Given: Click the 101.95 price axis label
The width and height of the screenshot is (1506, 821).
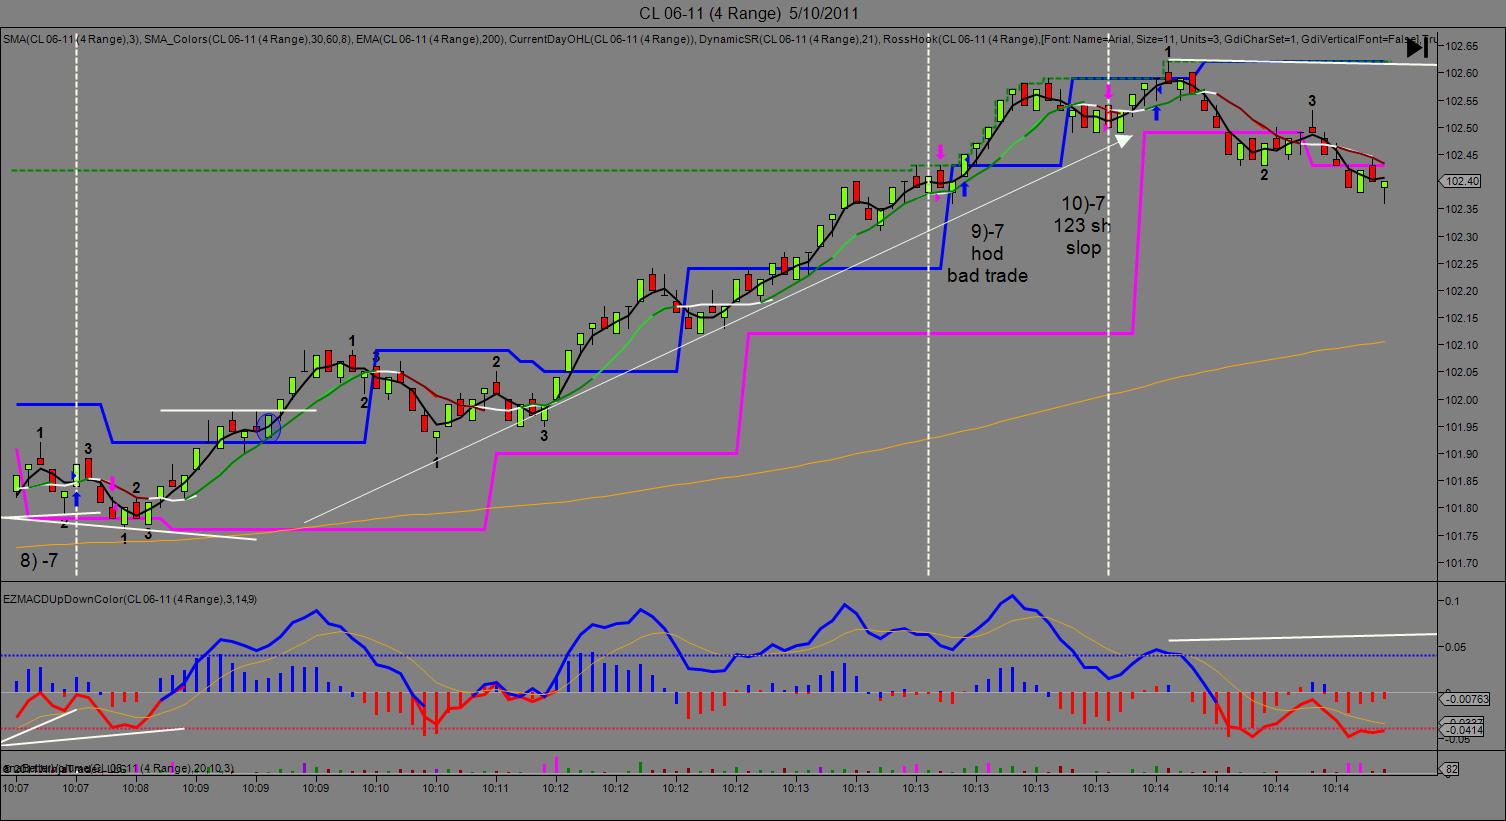Looking at the screenshot, I should tap(1462, 427).
